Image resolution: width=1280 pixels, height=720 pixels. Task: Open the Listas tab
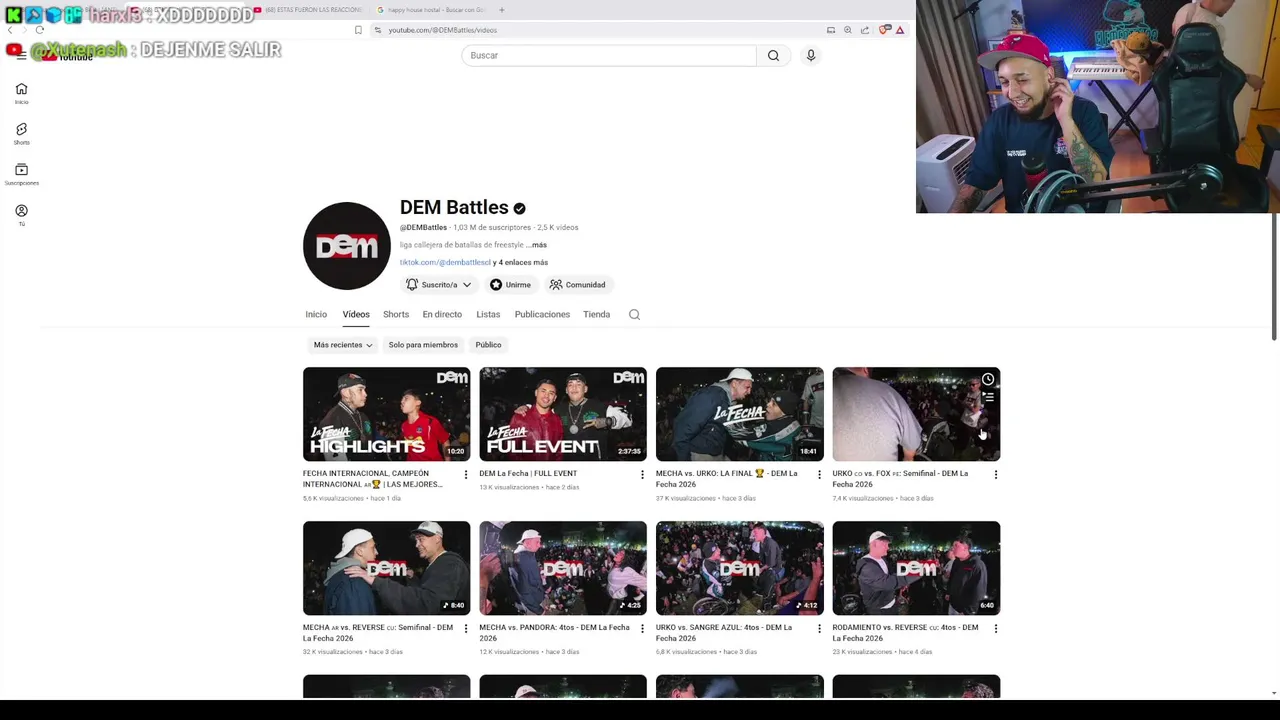pyautogui.click(x=488, y=314)
